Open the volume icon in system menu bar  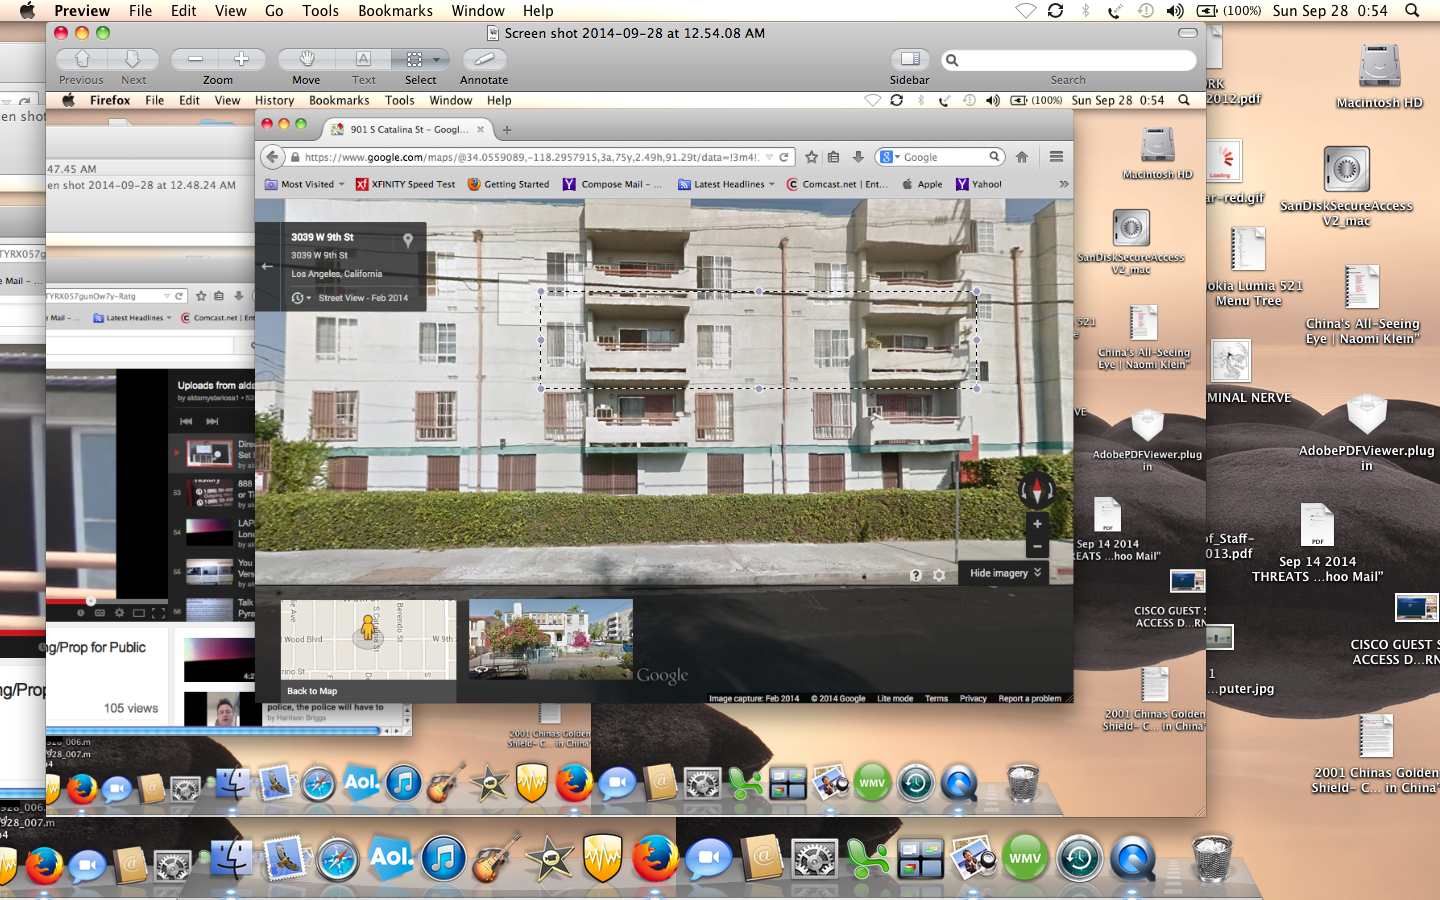[1175, 11]
